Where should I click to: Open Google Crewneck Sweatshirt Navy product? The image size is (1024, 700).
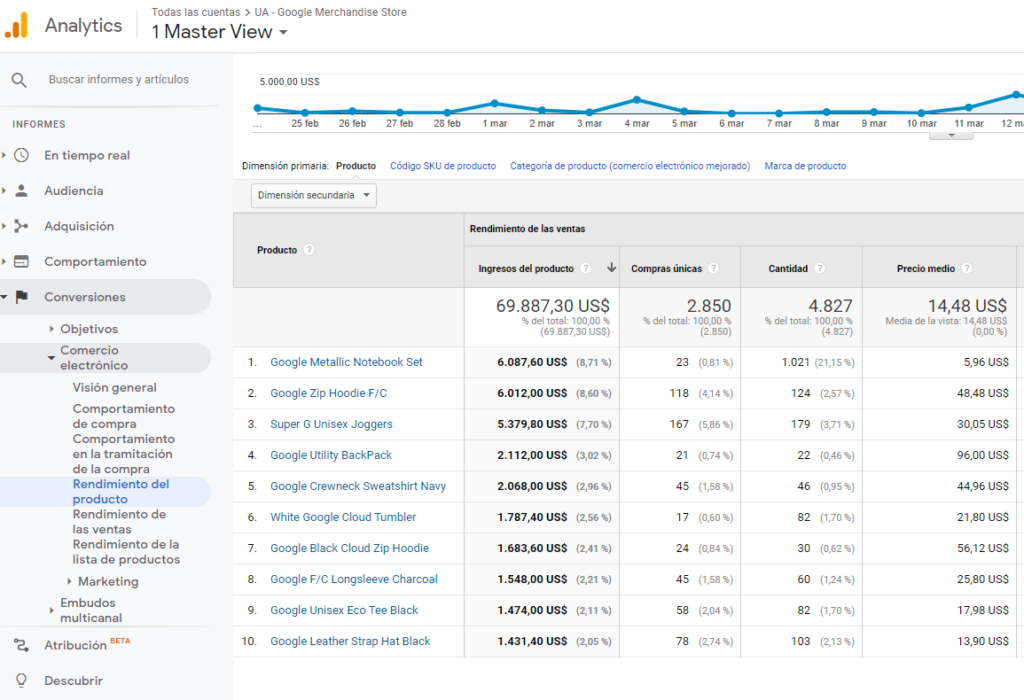click(x=358, y=486)
